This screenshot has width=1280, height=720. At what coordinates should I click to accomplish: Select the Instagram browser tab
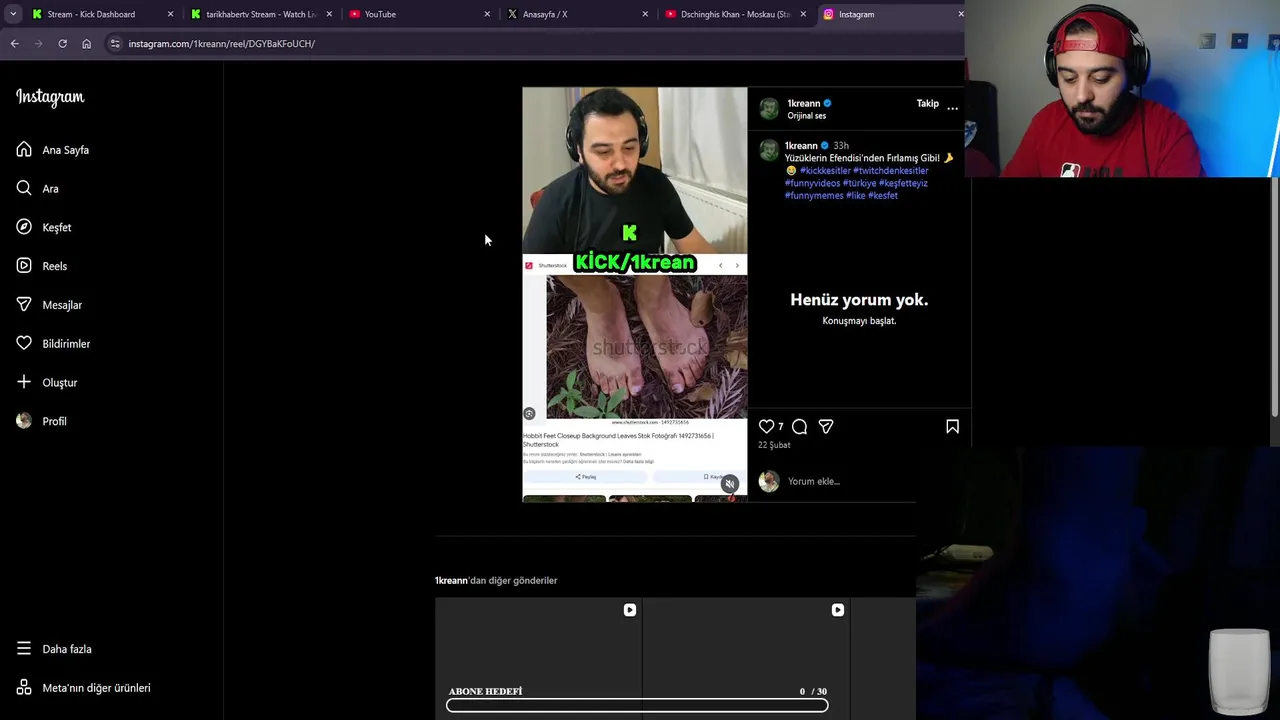click(856, 14)
